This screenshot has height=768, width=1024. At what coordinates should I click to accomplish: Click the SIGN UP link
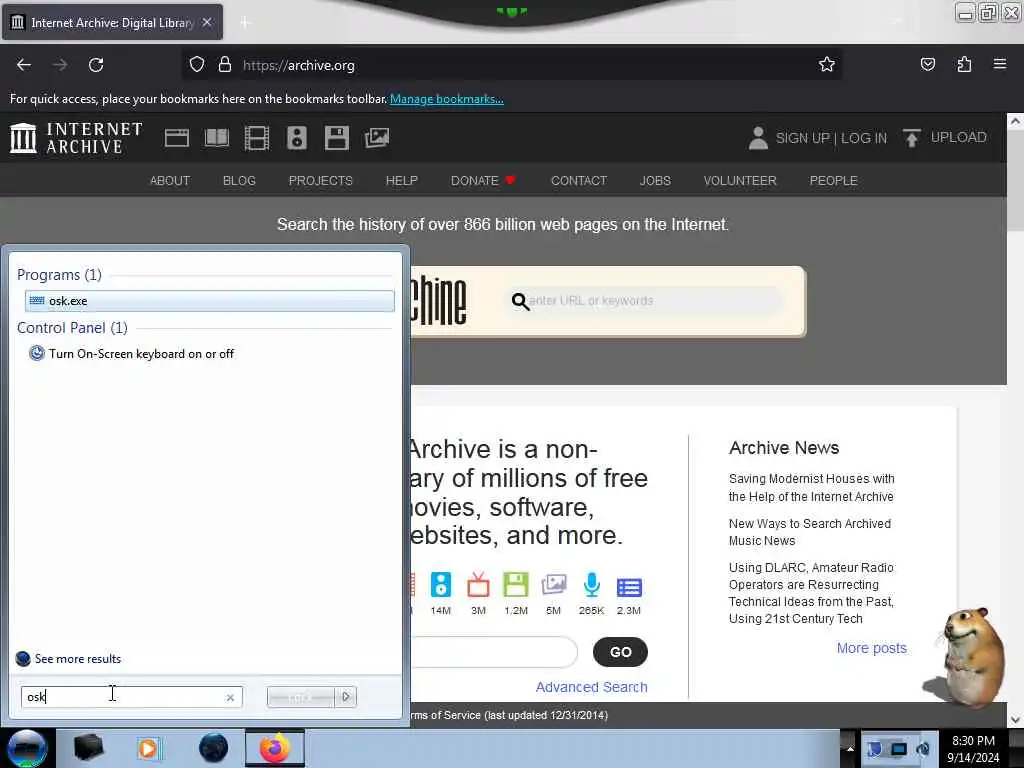point(802,138)
